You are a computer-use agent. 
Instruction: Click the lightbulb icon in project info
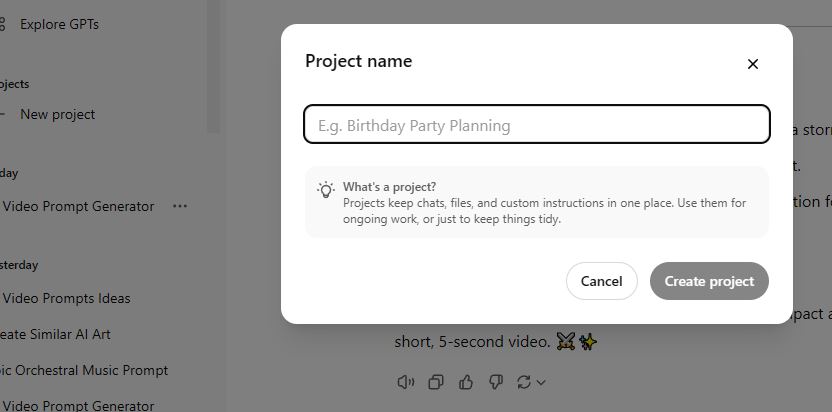click(326, 189)
